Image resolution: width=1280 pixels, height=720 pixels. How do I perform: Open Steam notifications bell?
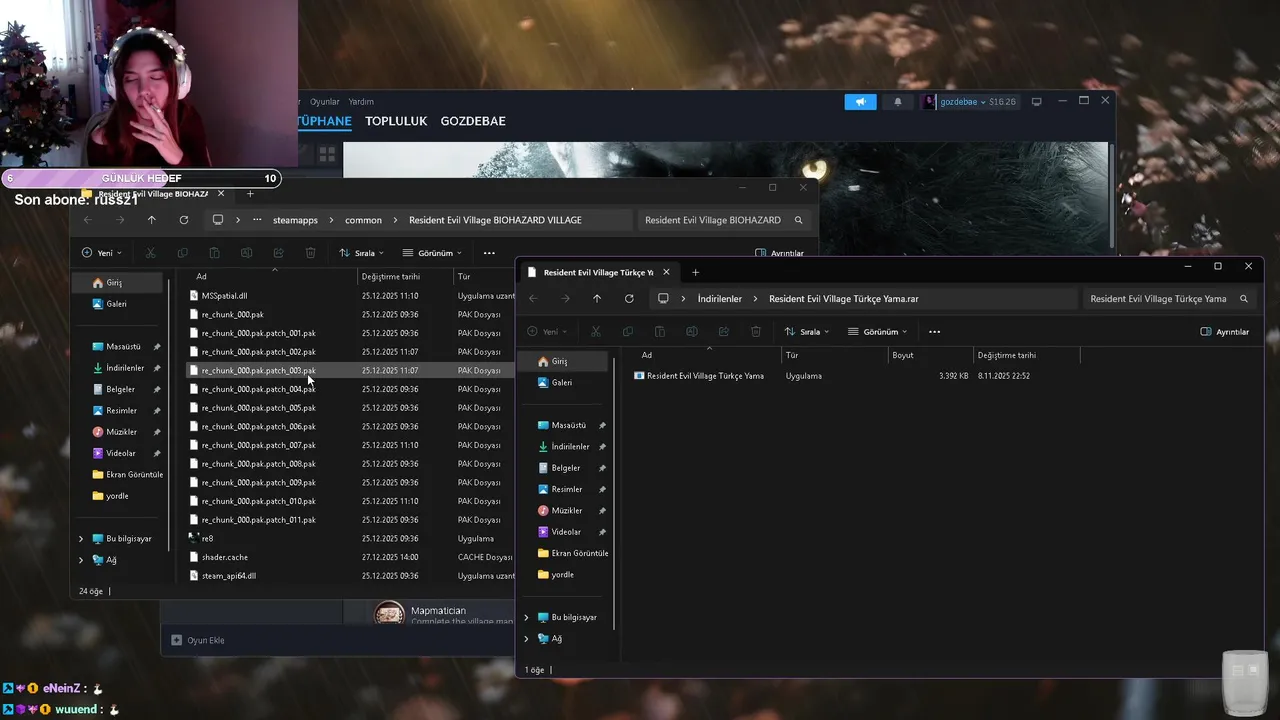(x=897, y=102)
